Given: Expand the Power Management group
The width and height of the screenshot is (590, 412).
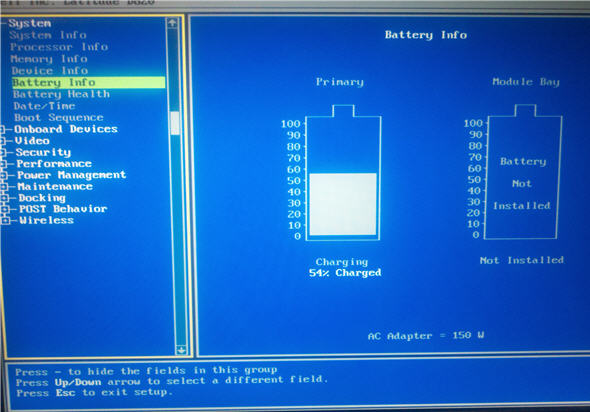Looking at the screenshot, I should coord(4,175).
